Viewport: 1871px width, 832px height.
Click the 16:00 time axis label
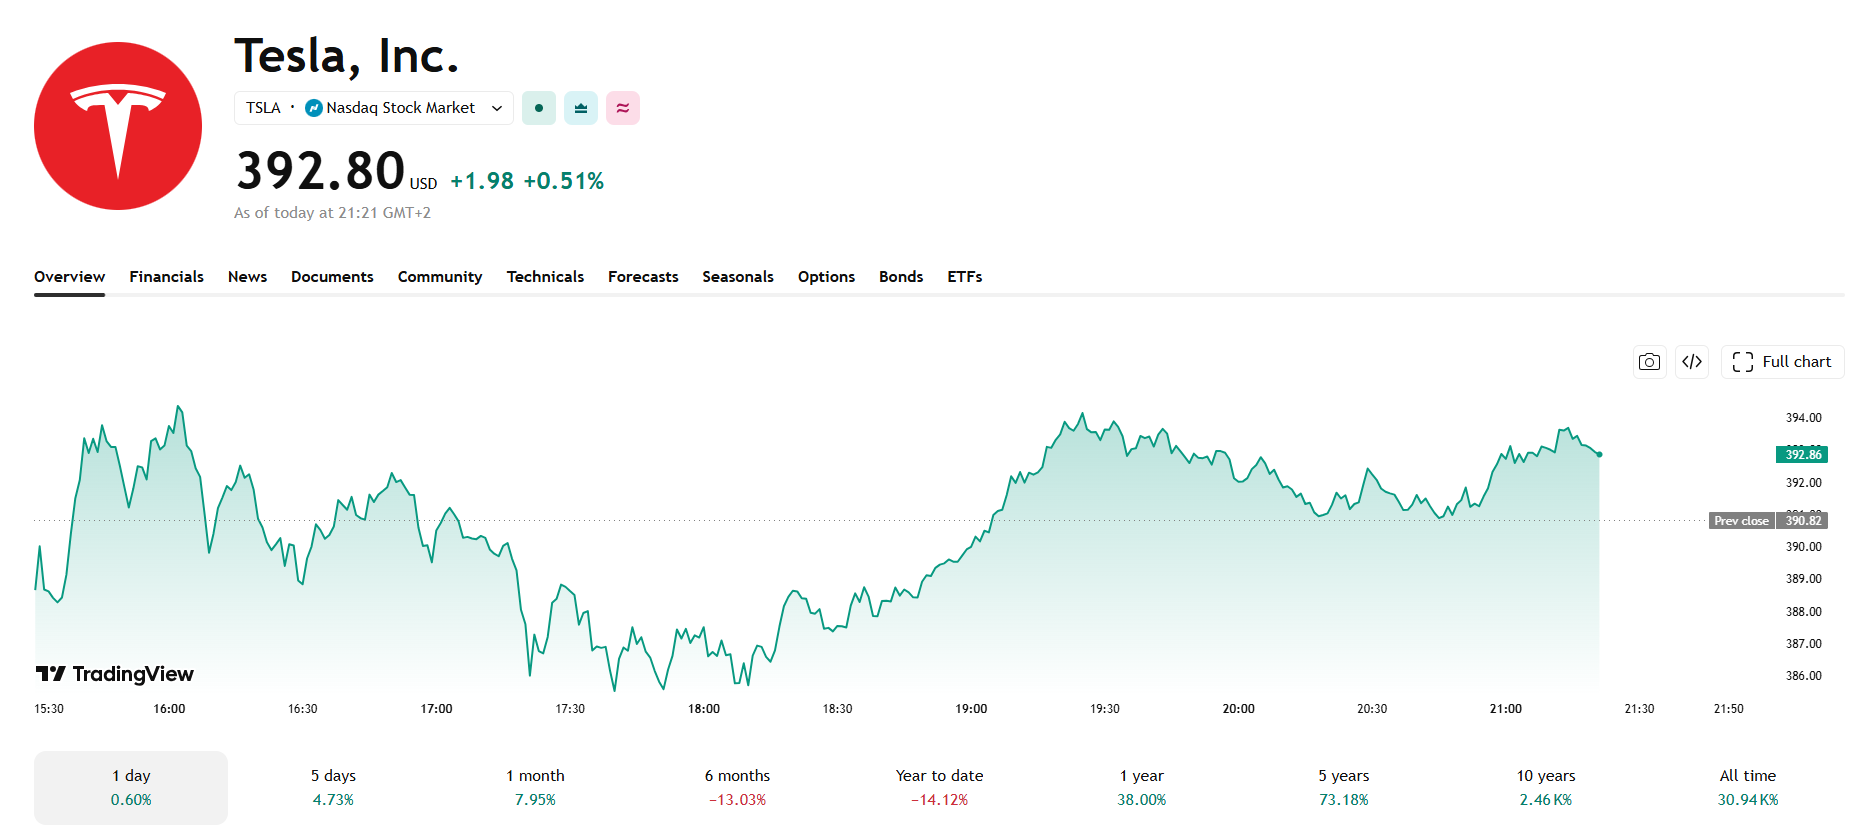(x=169, y=709)
